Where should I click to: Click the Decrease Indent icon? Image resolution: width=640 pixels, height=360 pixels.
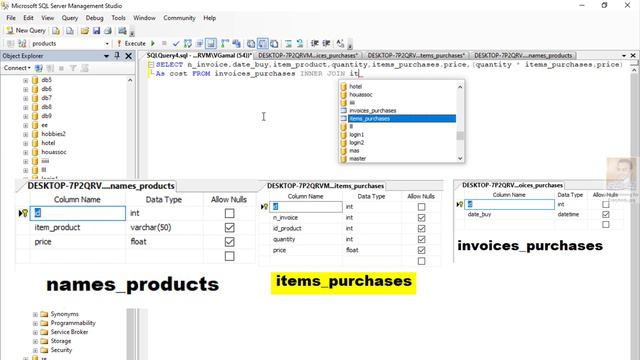coord(315,43)
